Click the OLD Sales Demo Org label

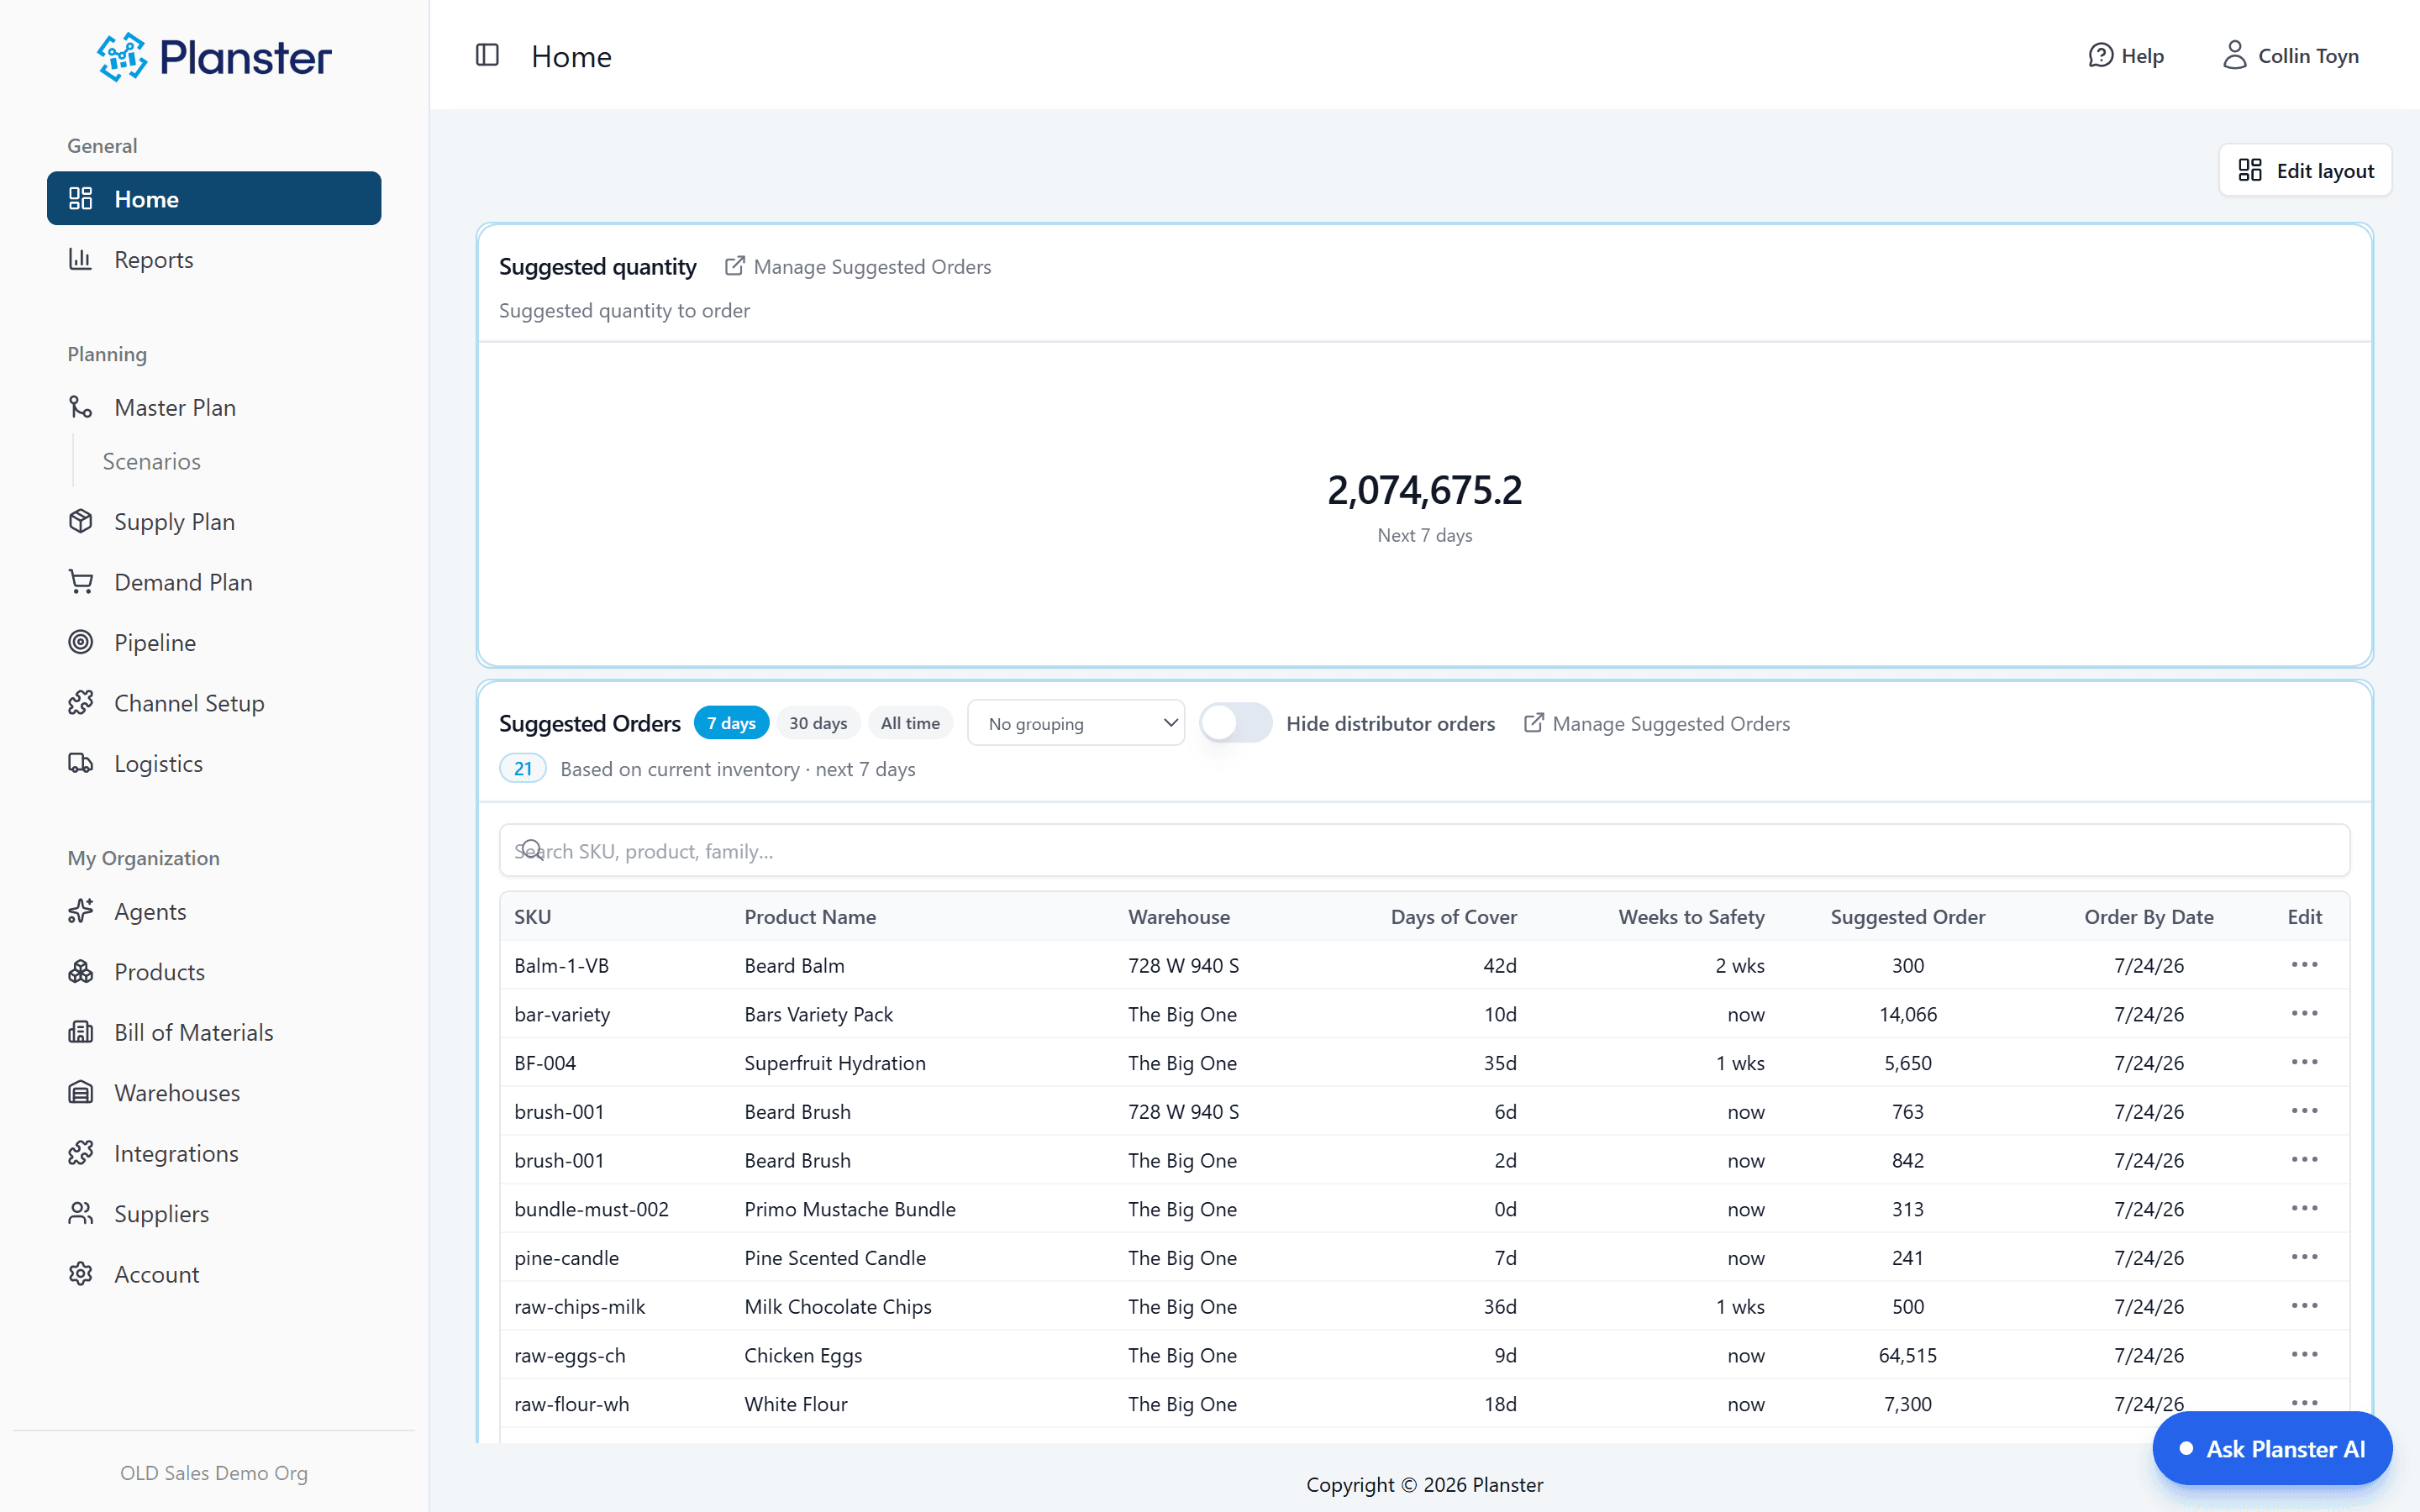click(214, 1472)
